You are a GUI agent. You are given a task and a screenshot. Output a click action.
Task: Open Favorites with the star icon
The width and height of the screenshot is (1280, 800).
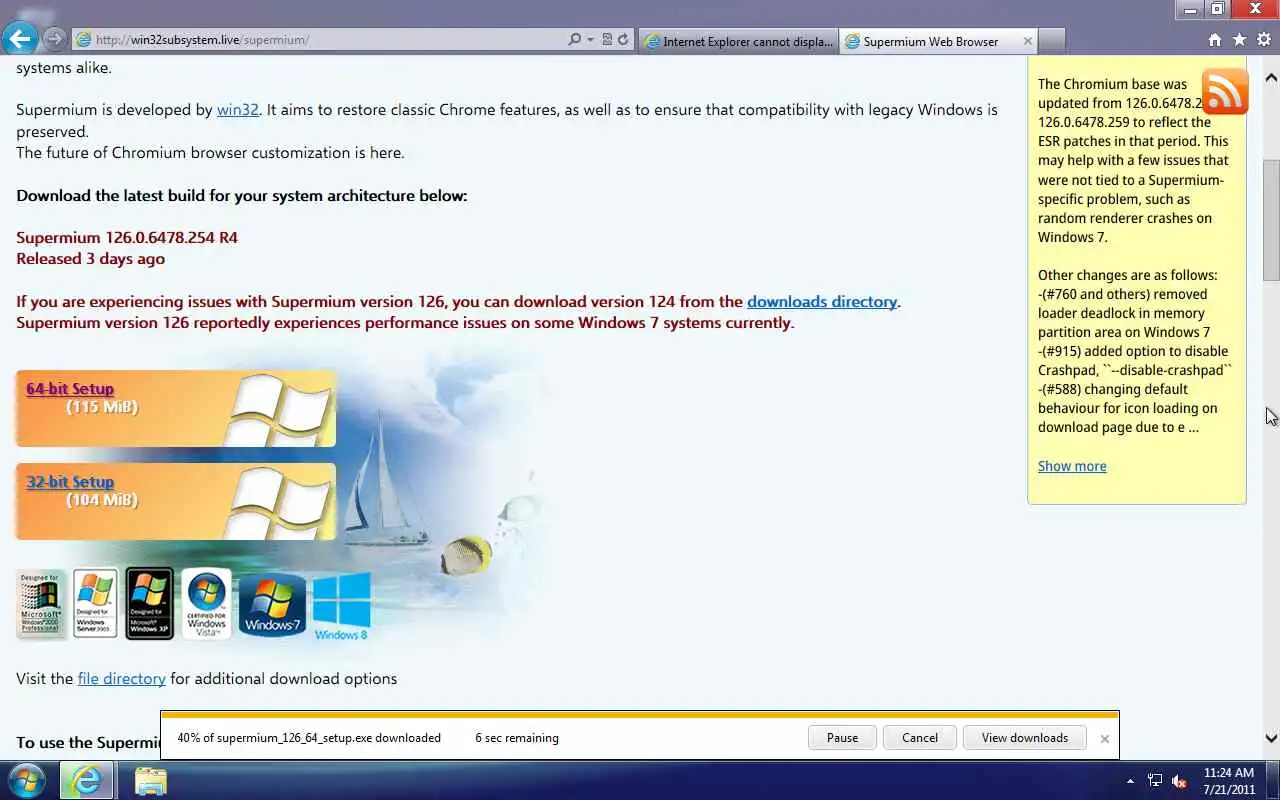tap(1239, 40)
